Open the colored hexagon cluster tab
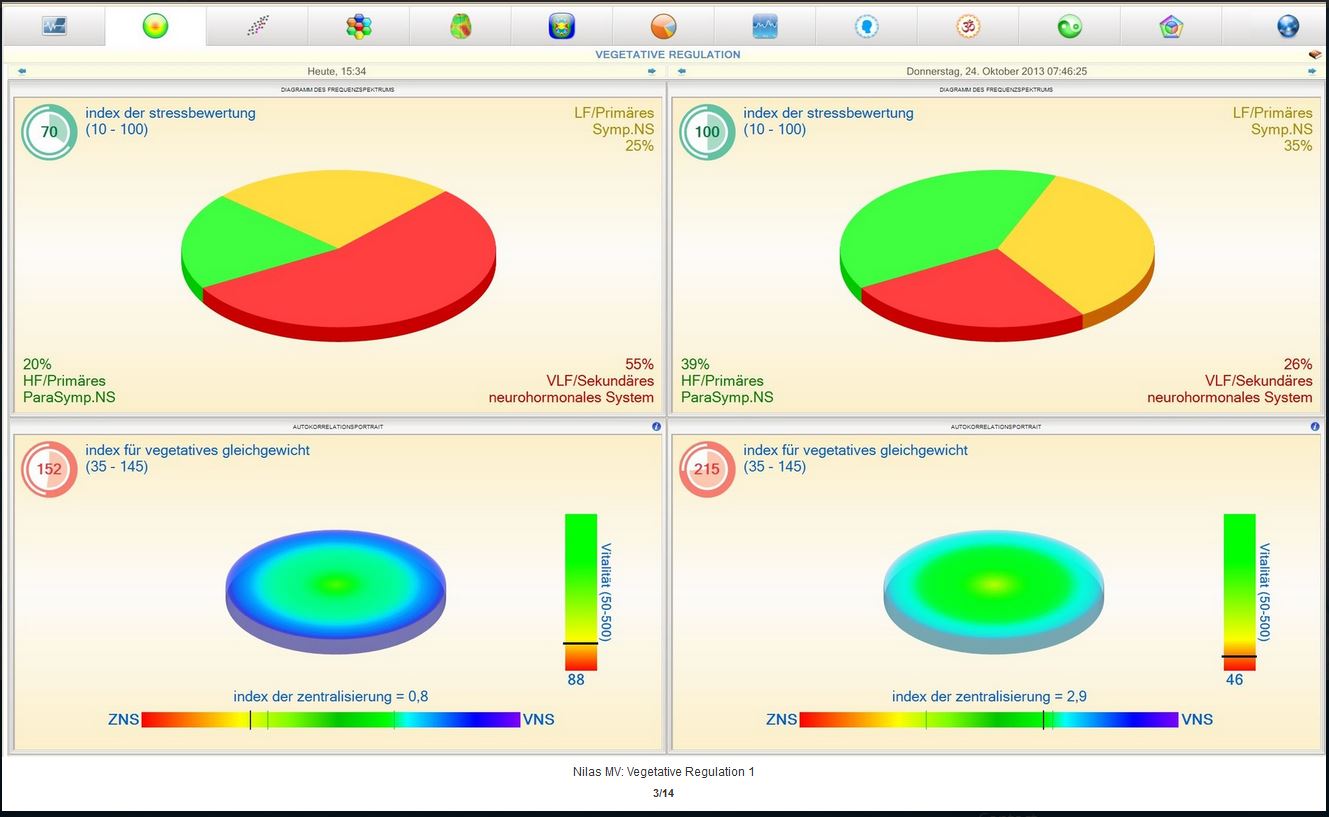 [359, 26]
